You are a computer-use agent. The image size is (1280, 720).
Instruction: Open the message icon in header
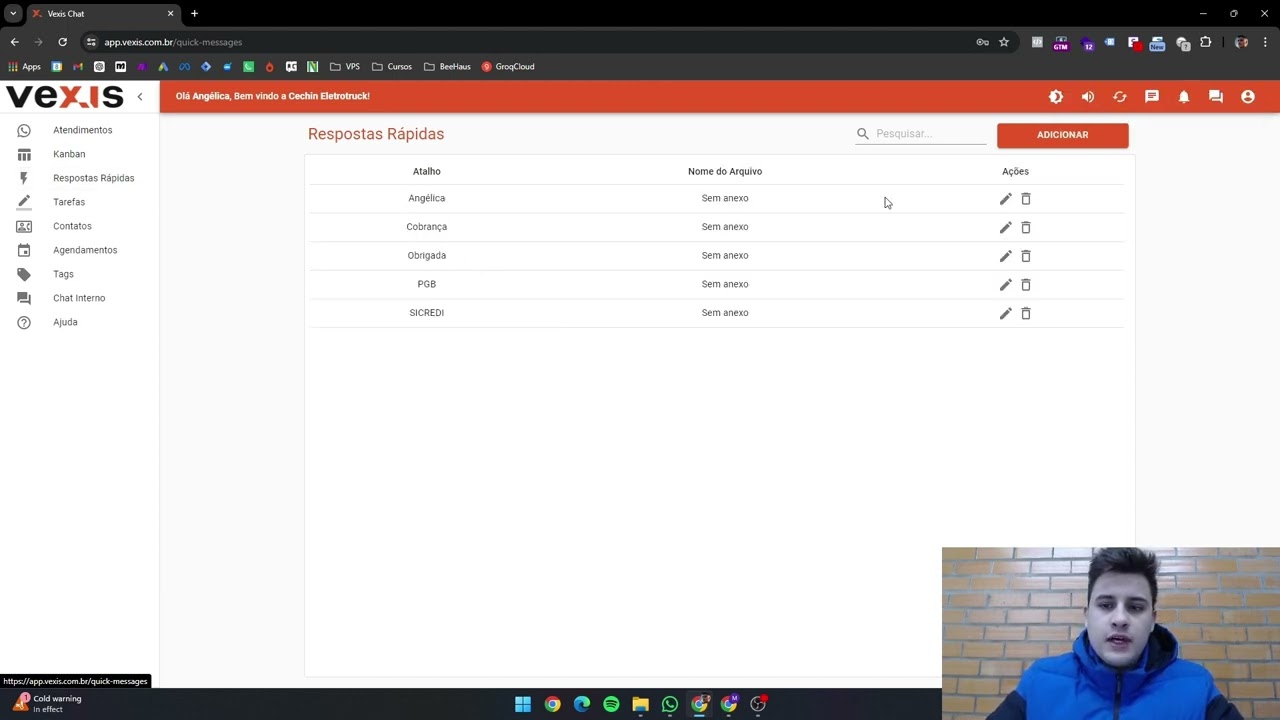(x=1152, y=97)
